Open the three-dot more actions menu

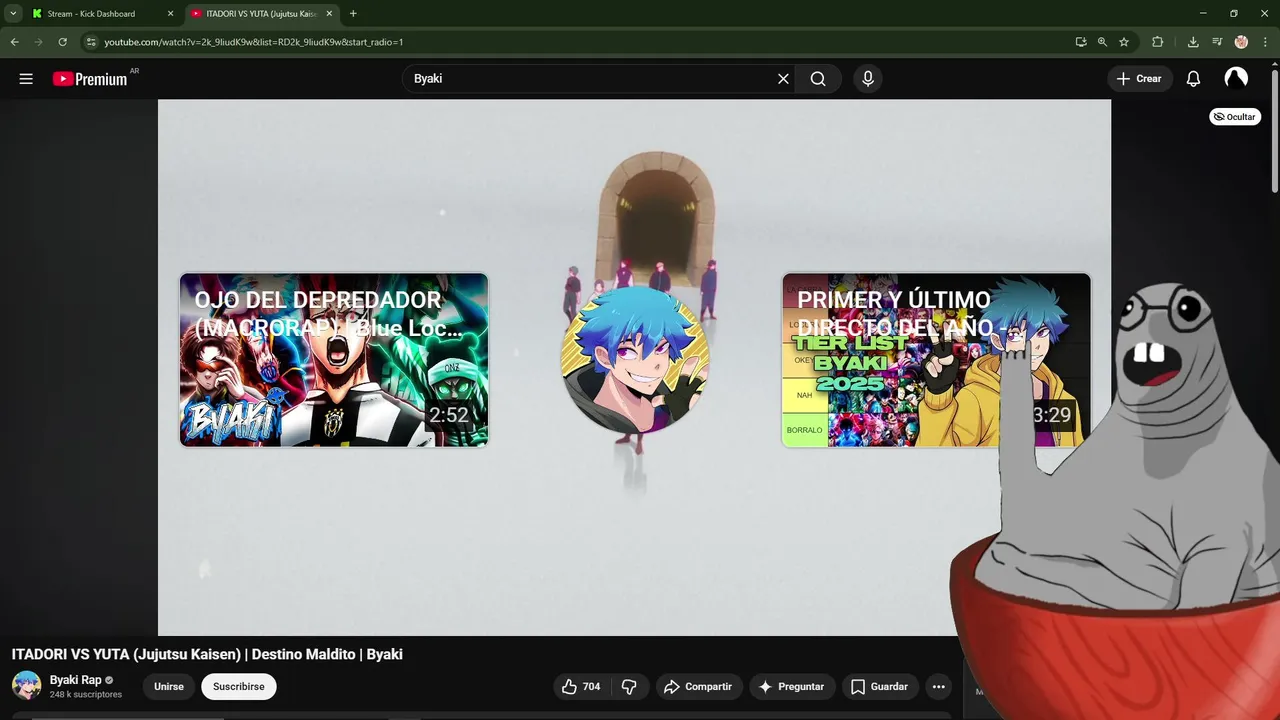coord(938,687)
